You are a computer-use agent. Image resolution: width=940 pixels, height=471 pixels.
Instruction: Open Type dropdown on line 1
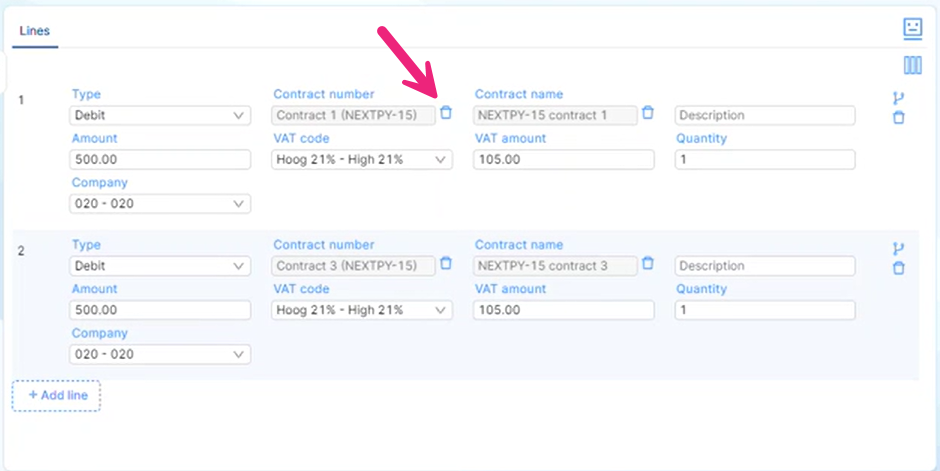pos(160,115)
